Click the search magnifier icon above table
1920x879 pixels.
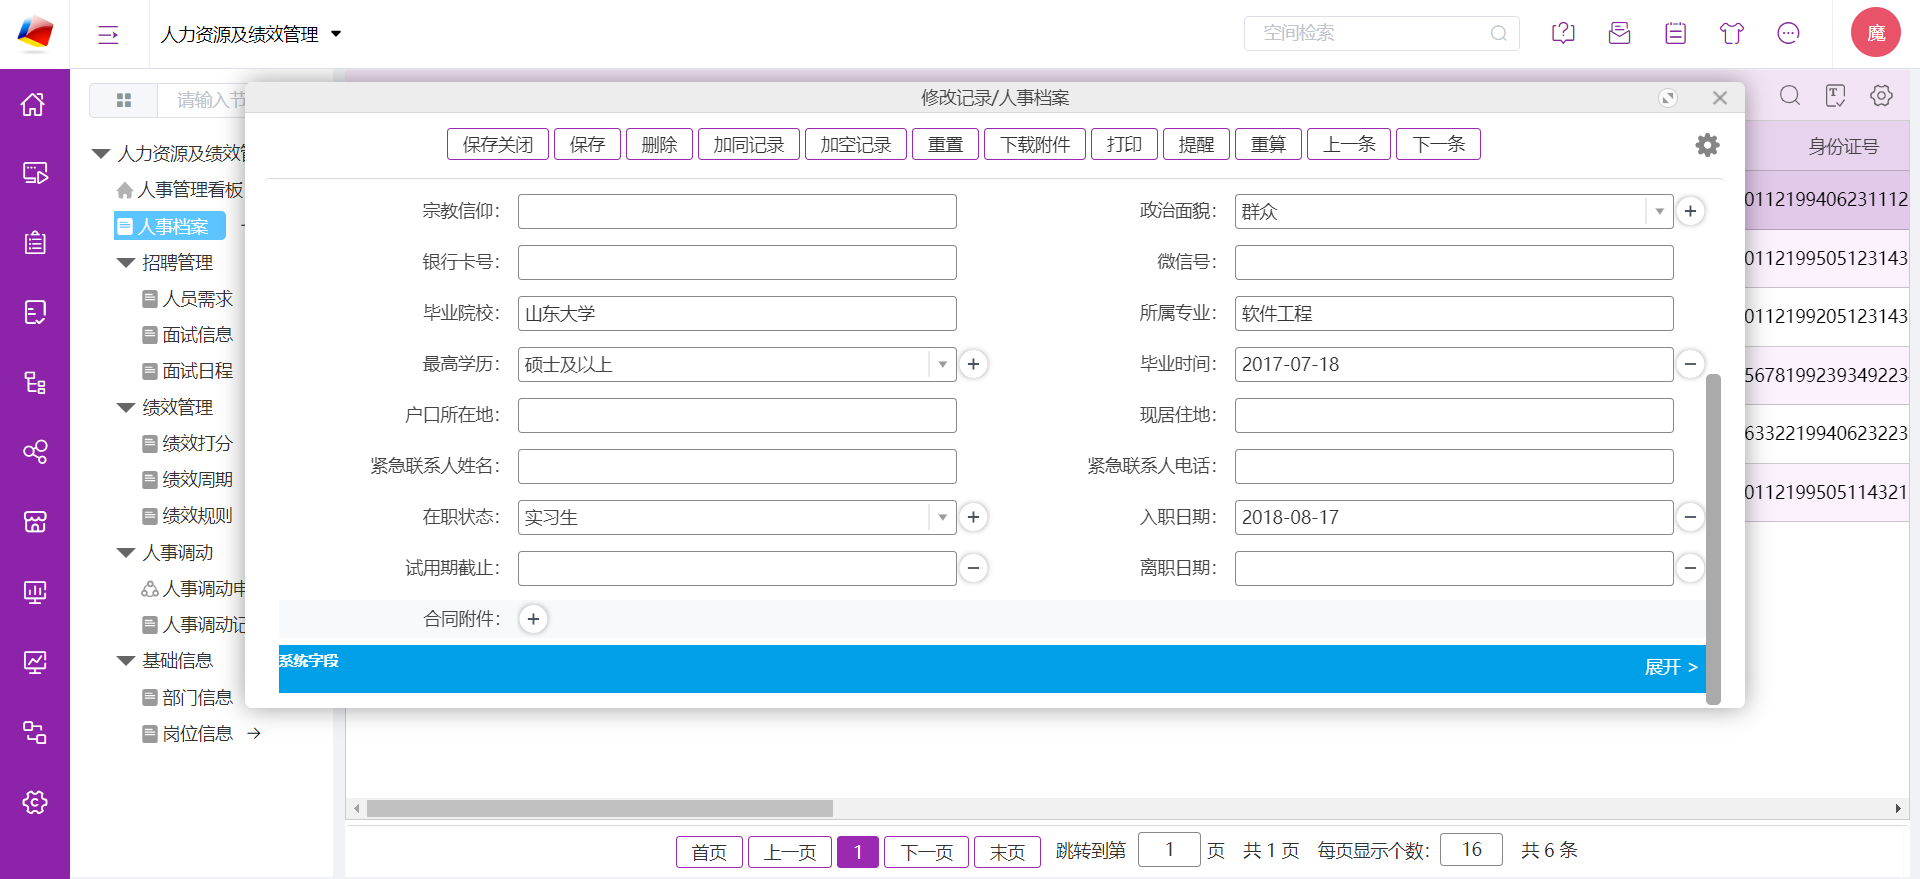[x=1789, y=96]
